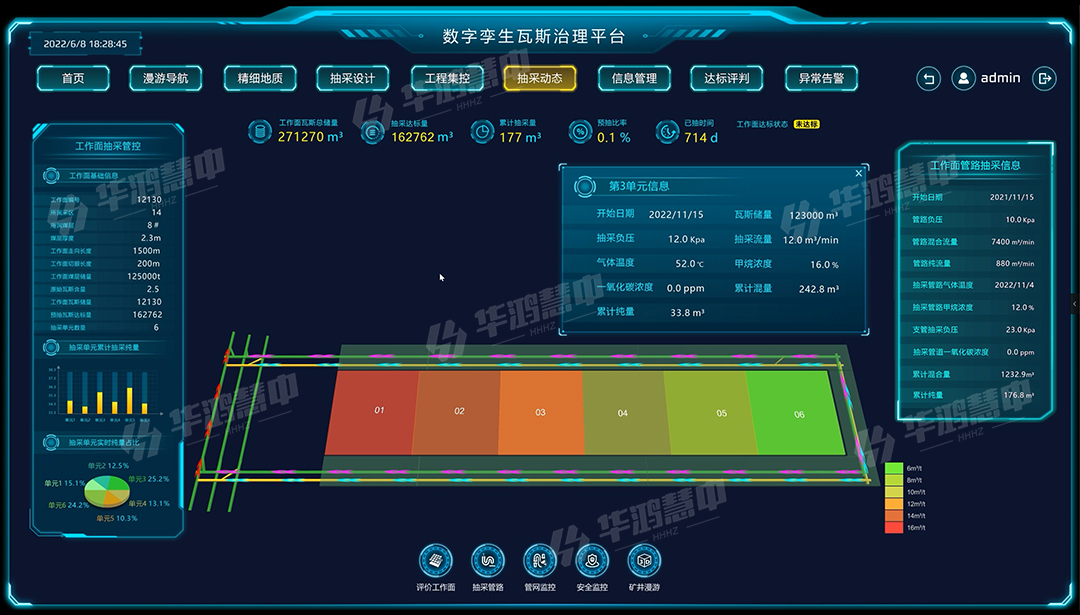The width and height of the screenshot is (1080, 615).
Task: Click the red 16m³/t legend swatch
Action: pyautogui.click(x=894, y=527)
